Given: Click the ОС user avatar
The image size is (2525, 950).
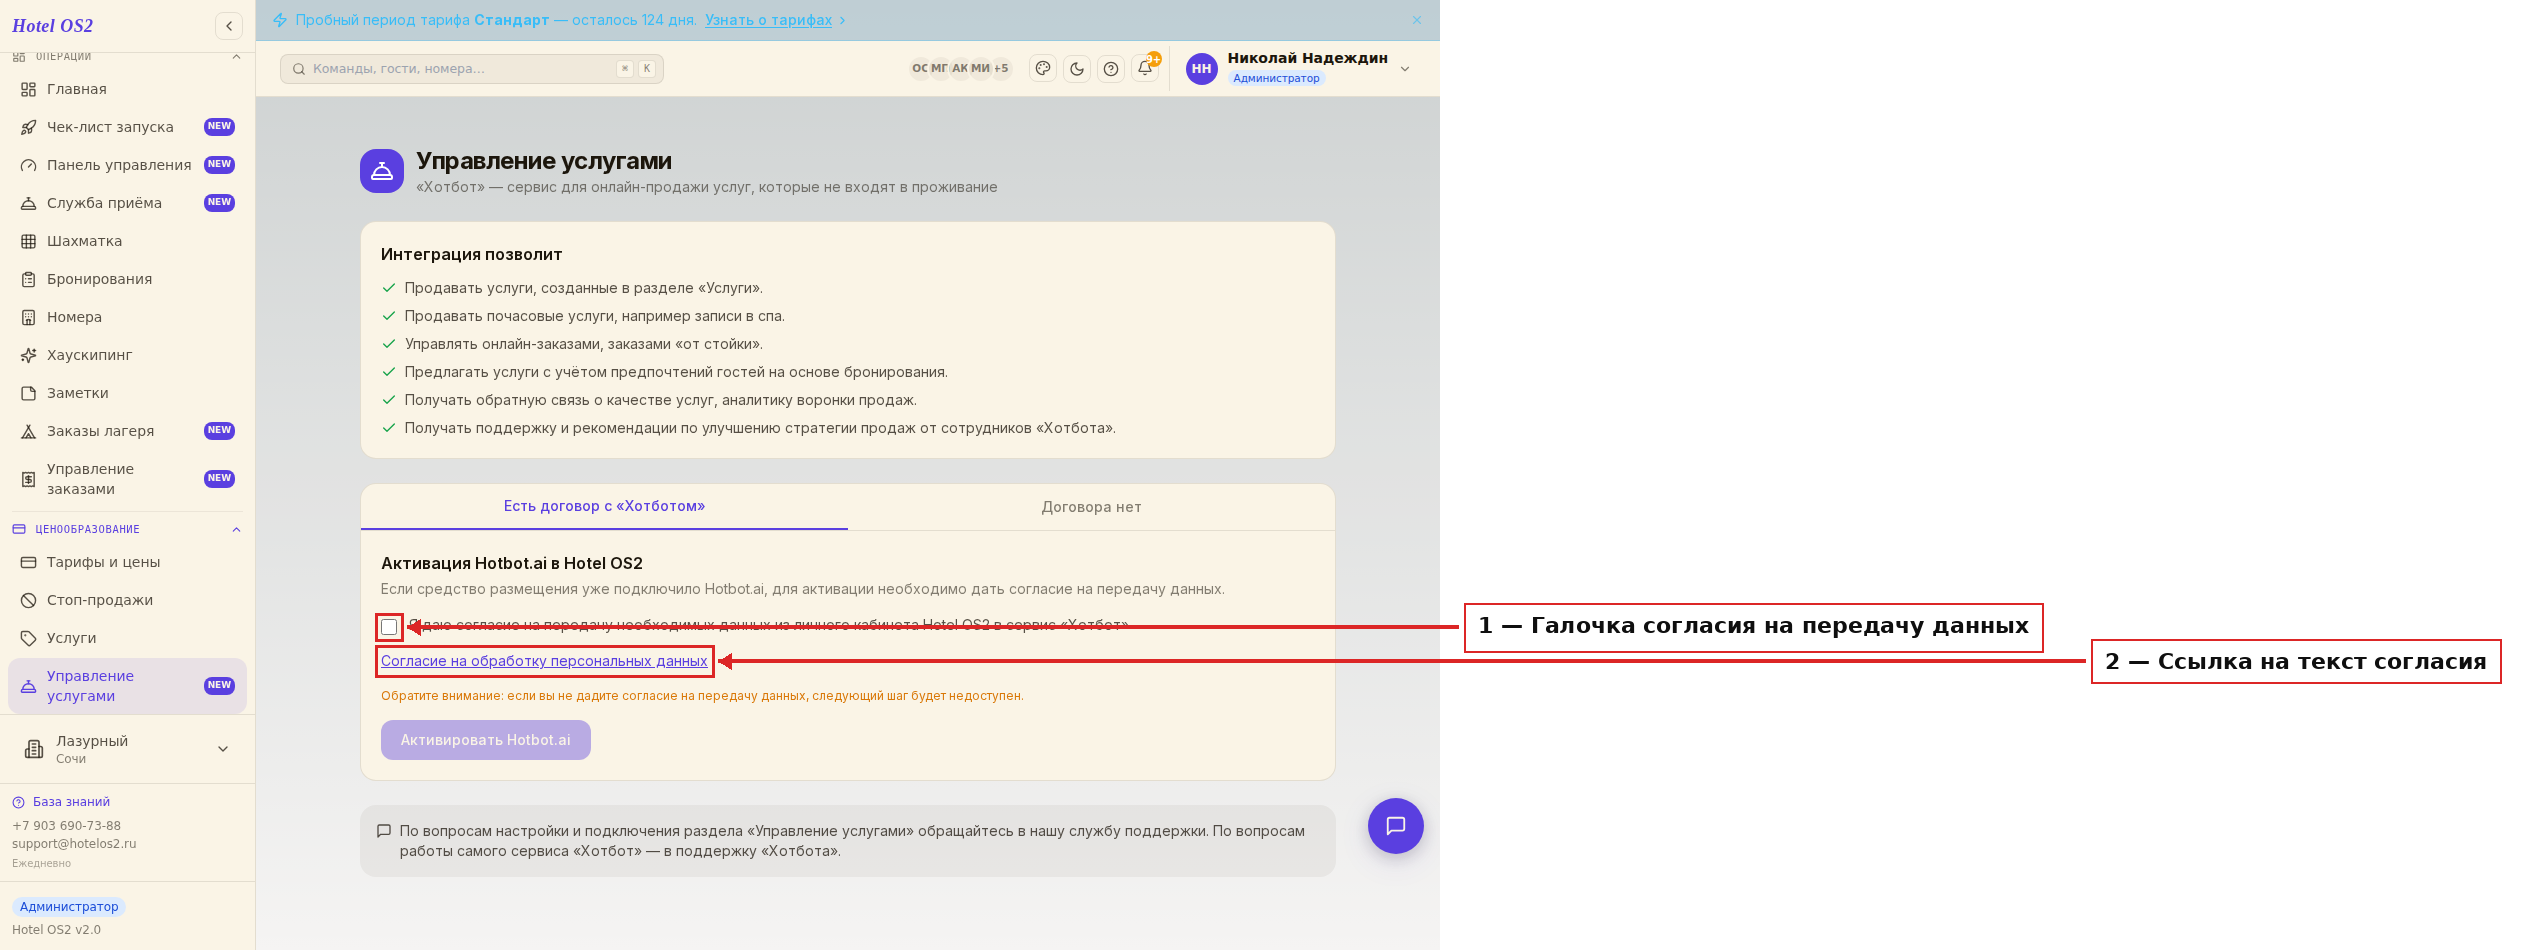Looking at the screenshot, I should (x=920, y=69).
